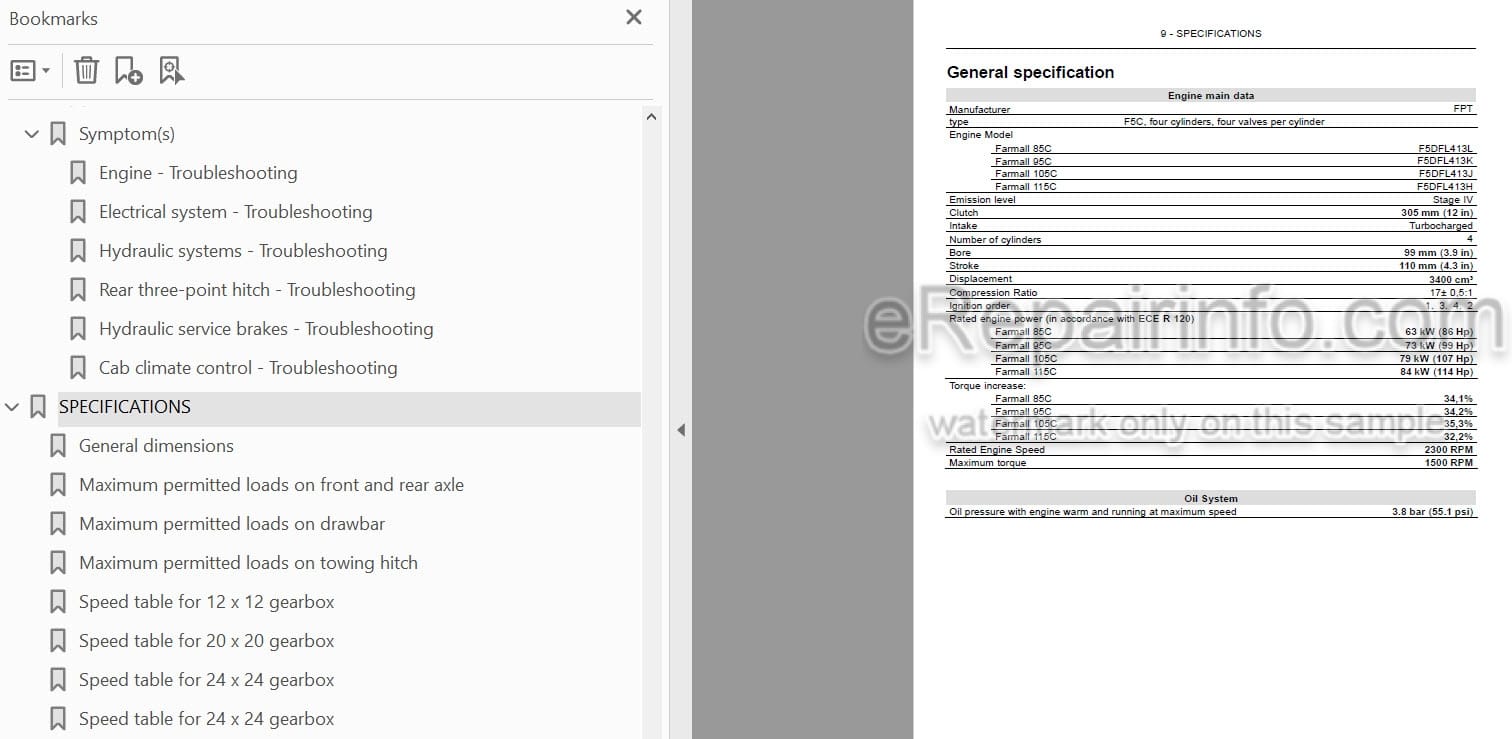The height and width of the screenshot is (739, 1512).
Task: Click bookmark icon beside Hydraulic systems - Troubleshooting
Action: point(78,251)
